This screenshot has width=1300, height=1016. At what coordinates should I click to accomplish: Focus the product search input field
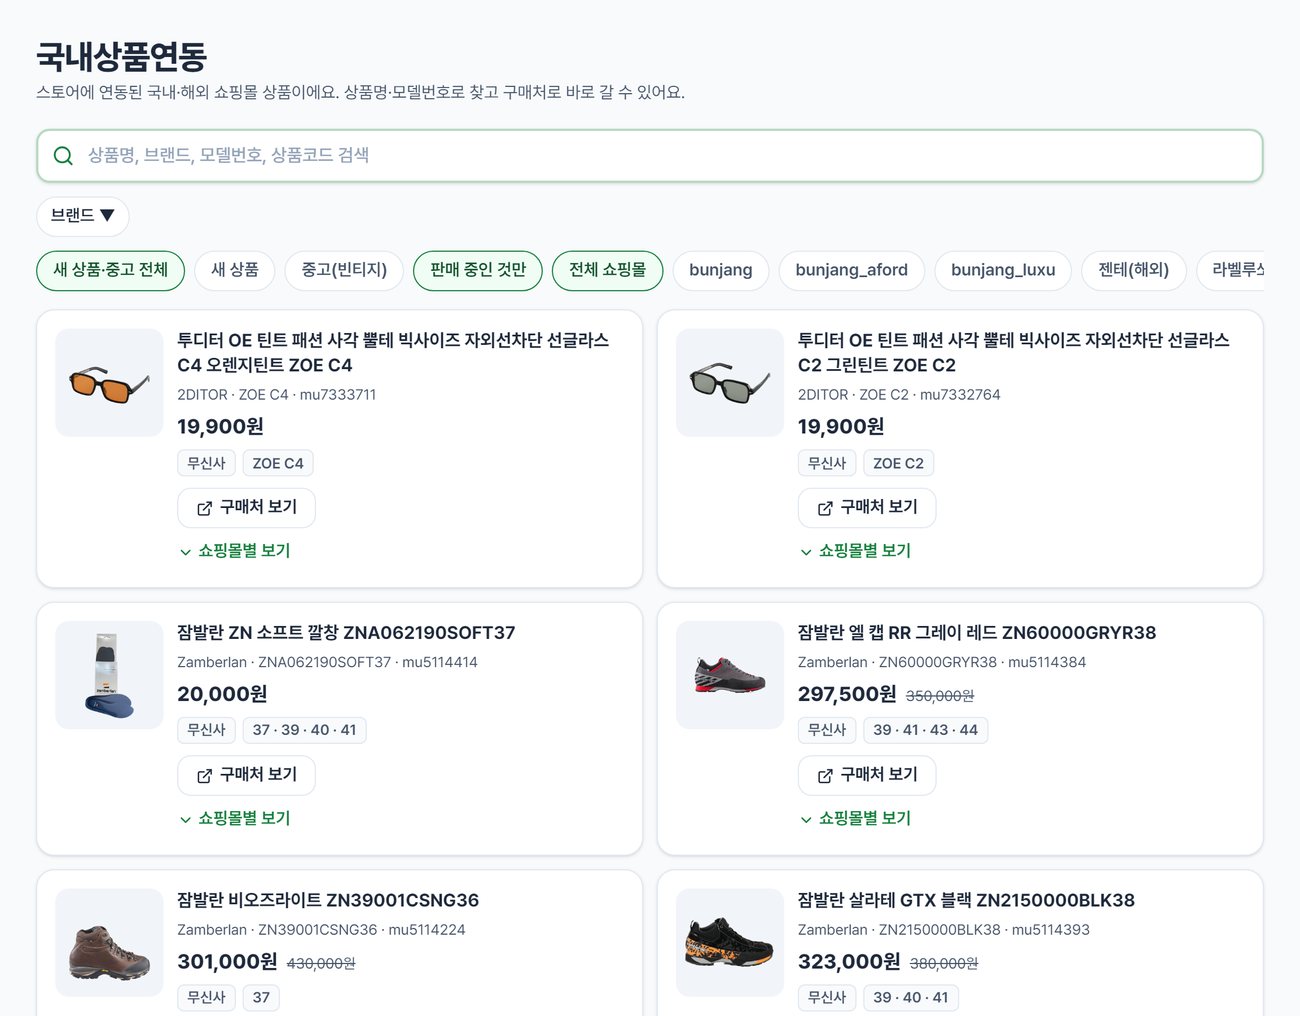pos(650,156)
